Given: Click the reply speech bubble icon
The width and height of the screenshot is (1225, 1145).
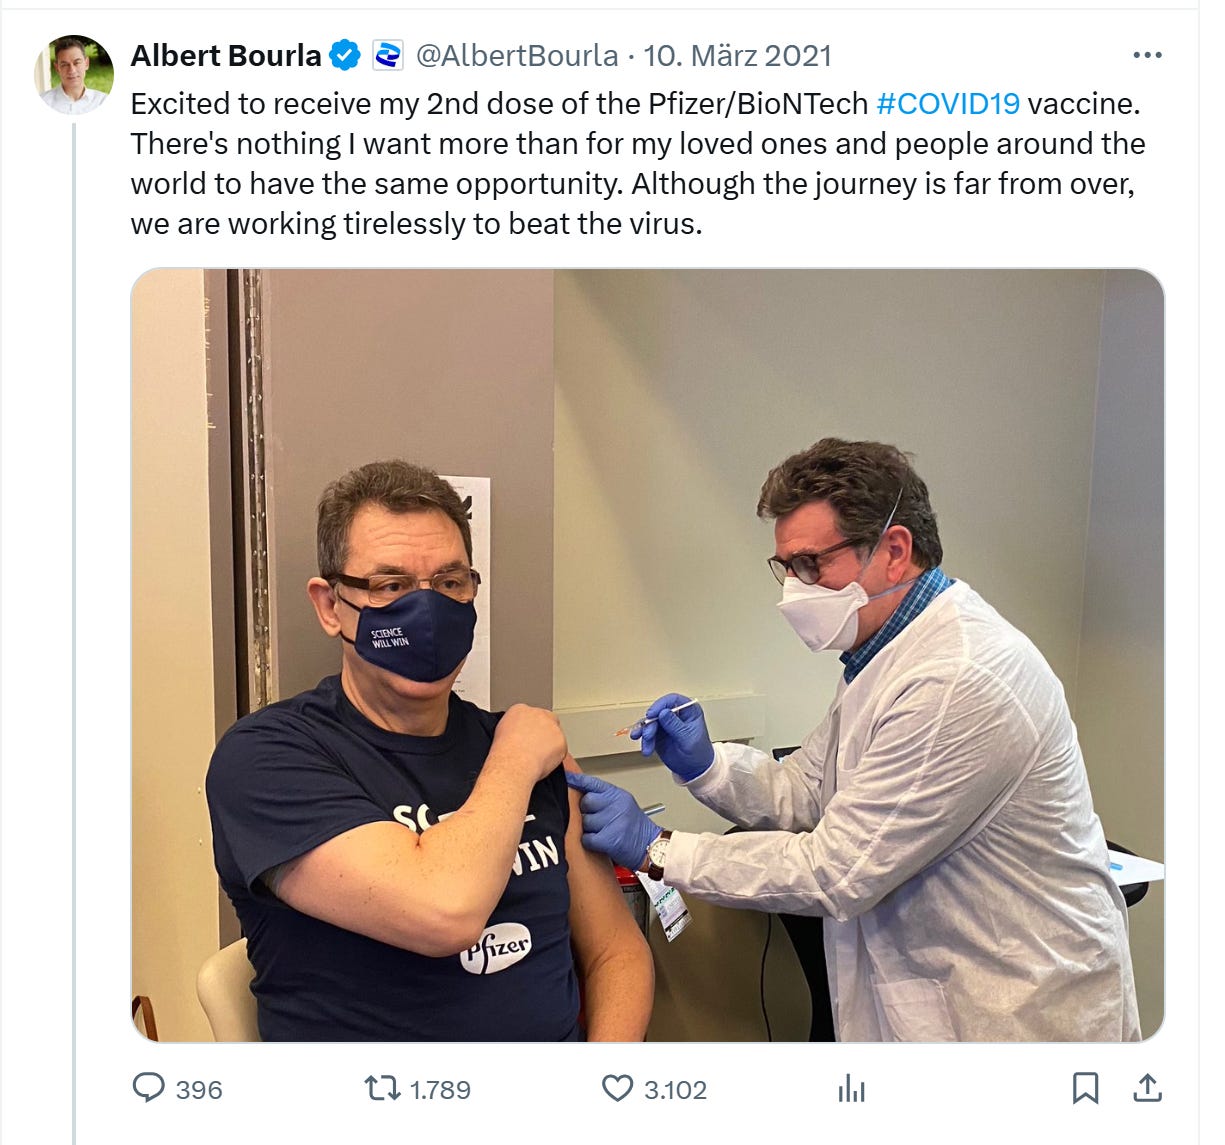Looking at the screenshot, I should click(149, 1088).
